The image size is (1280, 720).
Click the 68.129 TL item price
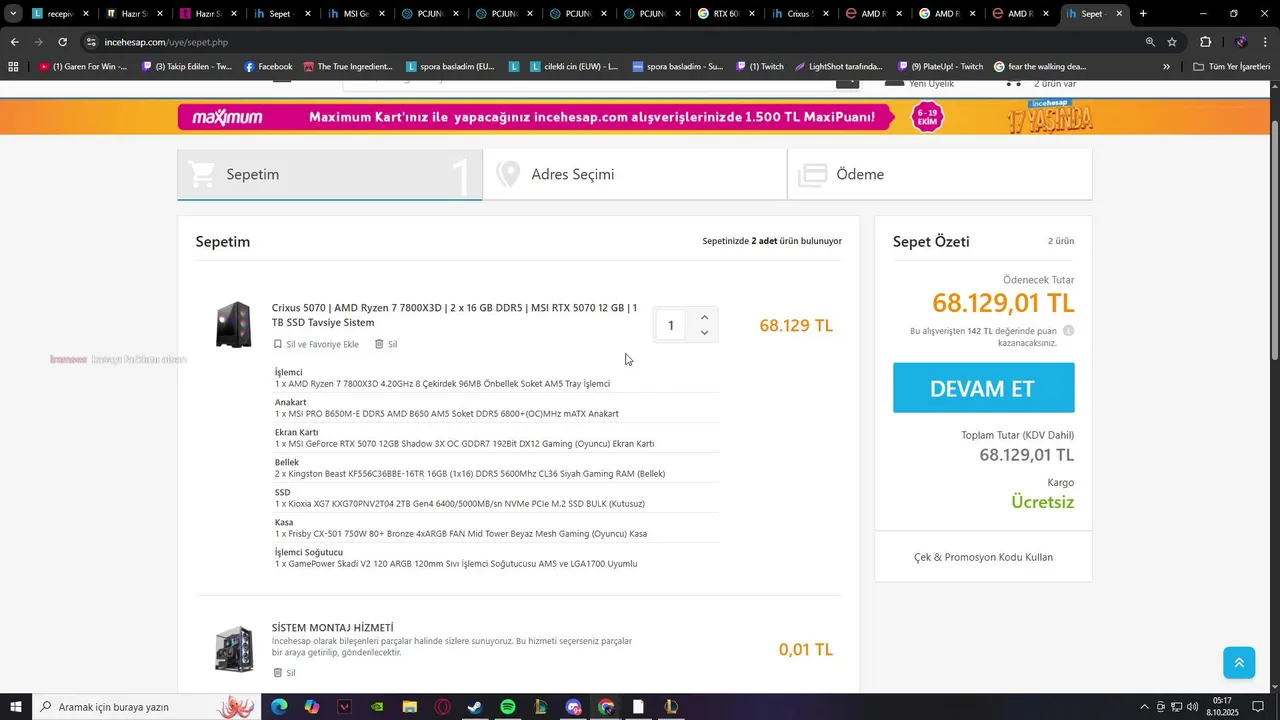[796, 325]
